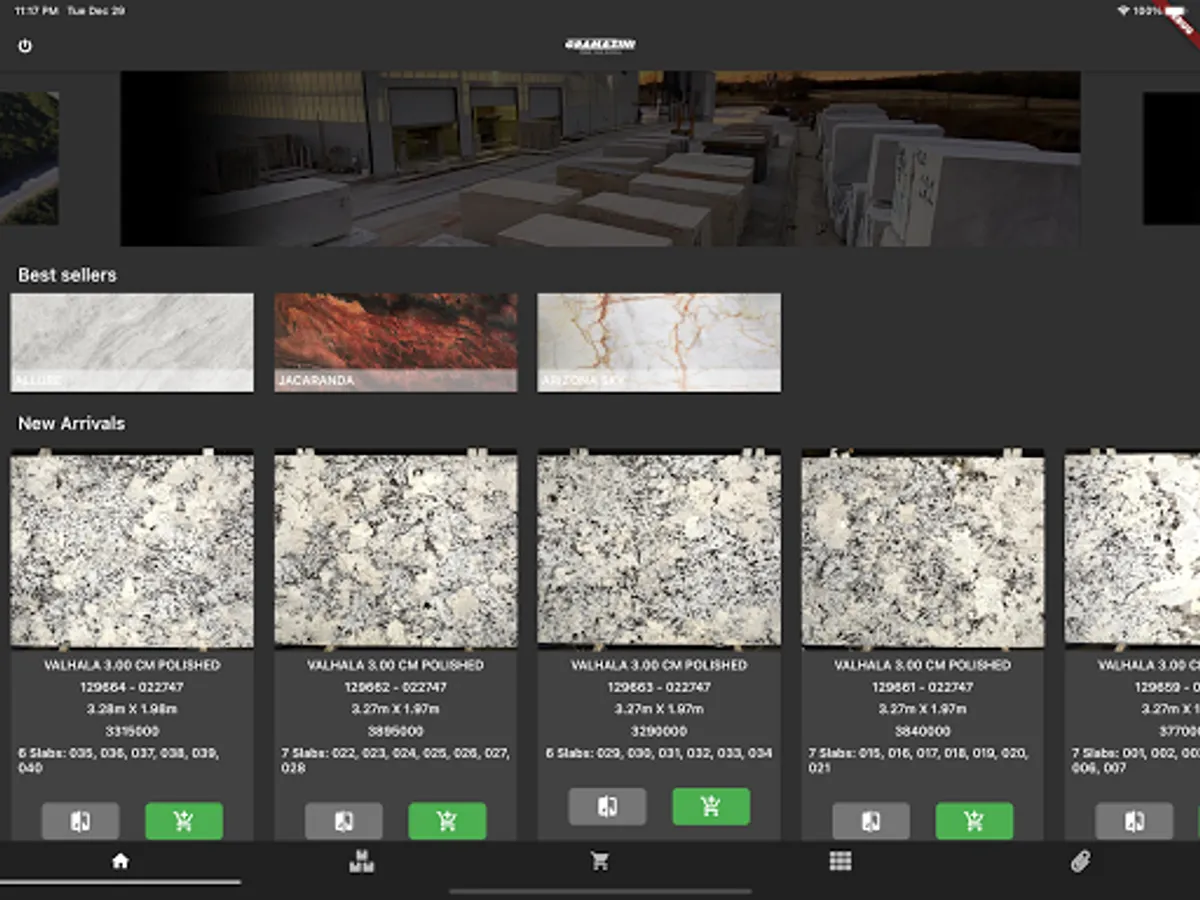The image size is (1200, 900).
Task: Open the Allure best seller thumbnail
Action: tap(132, 342)
